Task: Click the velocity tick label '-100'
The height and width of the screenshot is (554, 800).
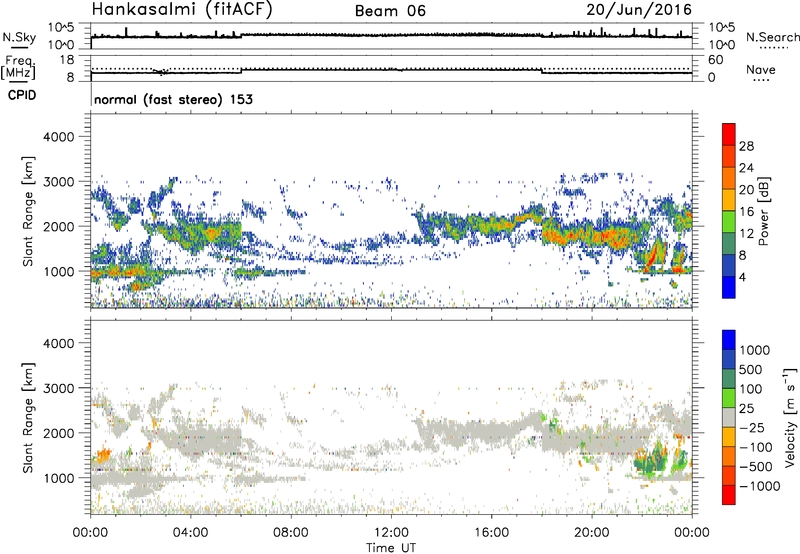Action: point(756,447)
